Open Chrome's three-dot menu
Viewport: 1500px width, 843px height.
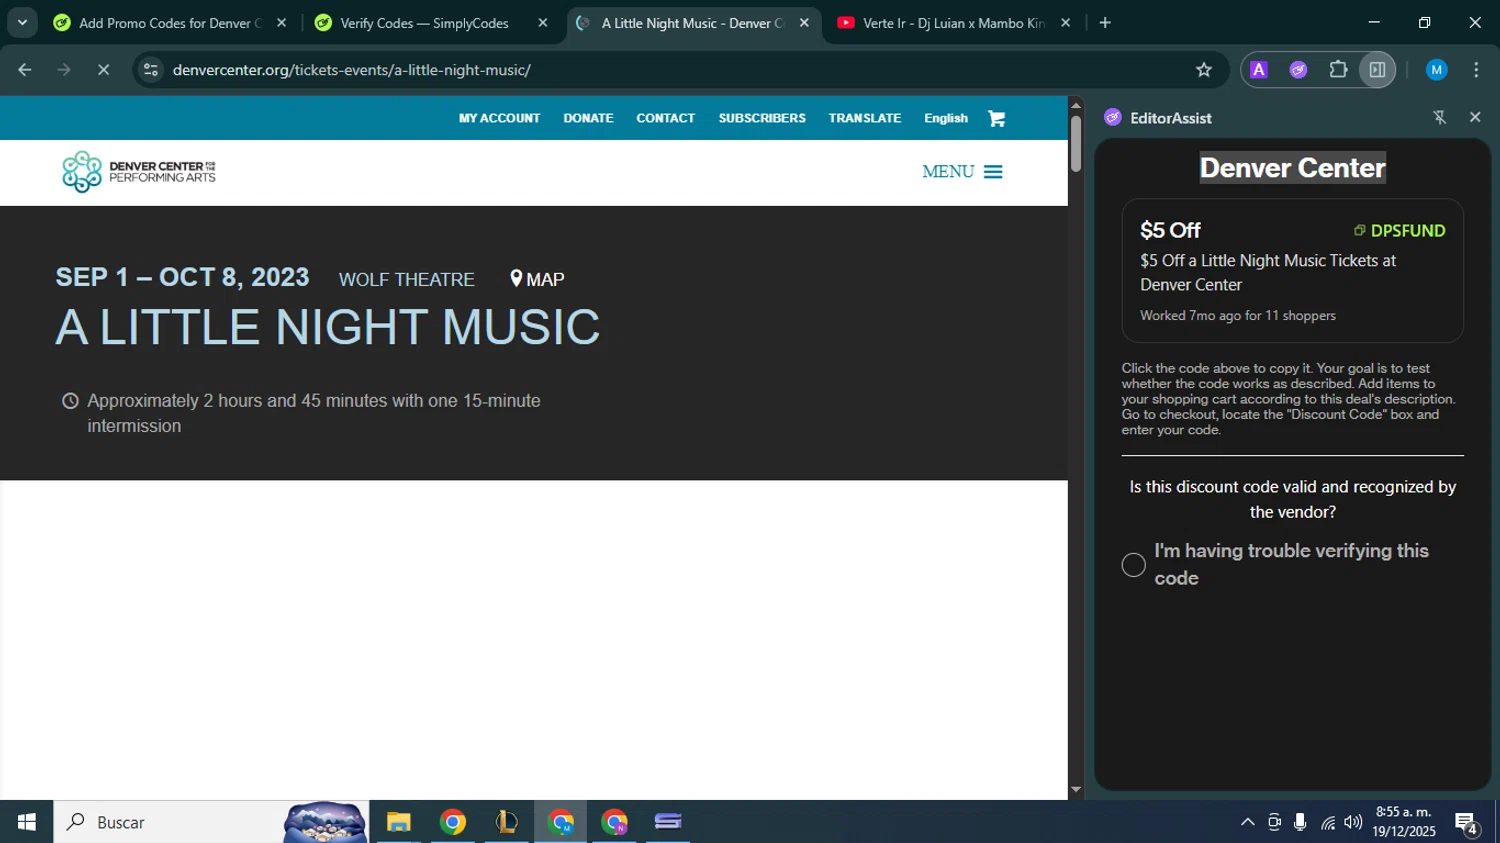(1476, 70)
